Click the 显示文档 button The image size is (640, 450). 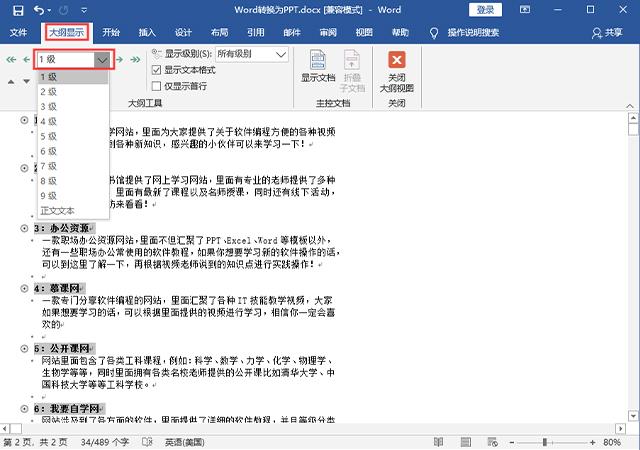[x=318, y=66]
